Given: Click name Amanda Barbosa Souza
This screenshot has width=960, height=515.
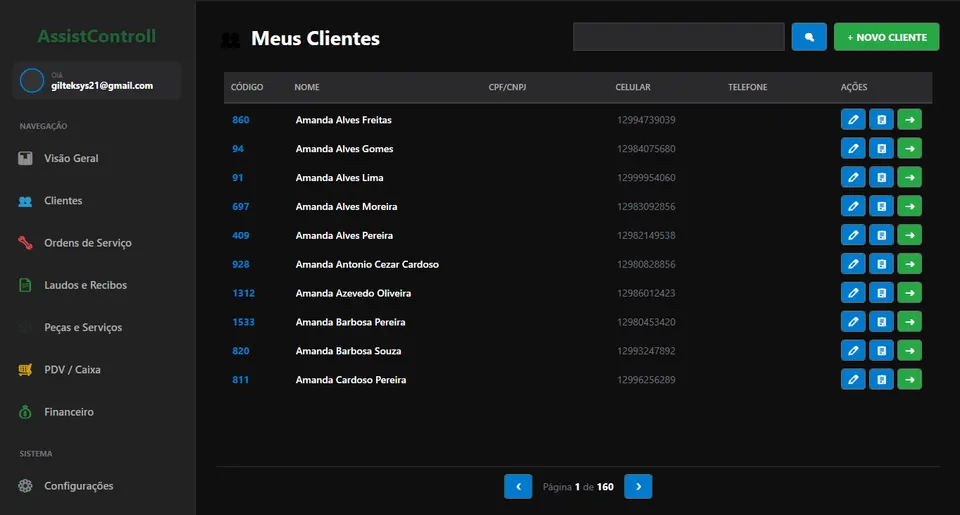Looking at the screenshot, I should pos(348,351).
